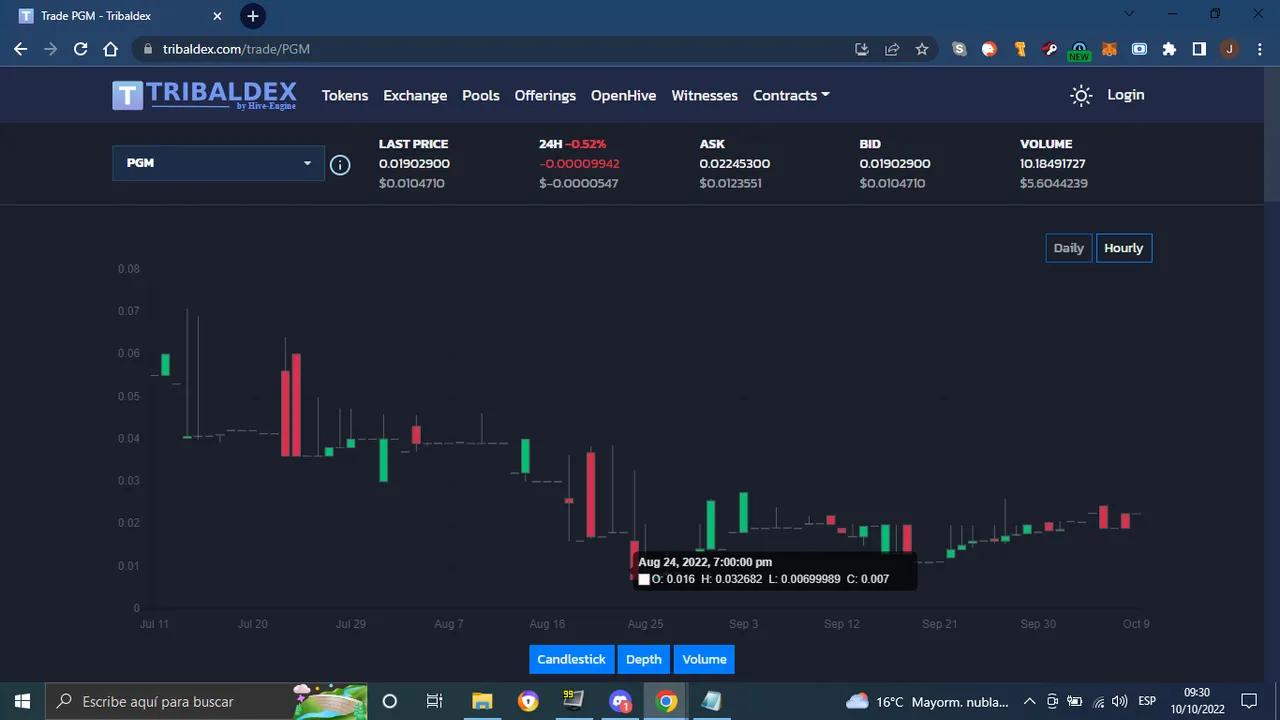Click the Login link
The width and height of the screenshot is (1280, 720).
[1126, 94]
